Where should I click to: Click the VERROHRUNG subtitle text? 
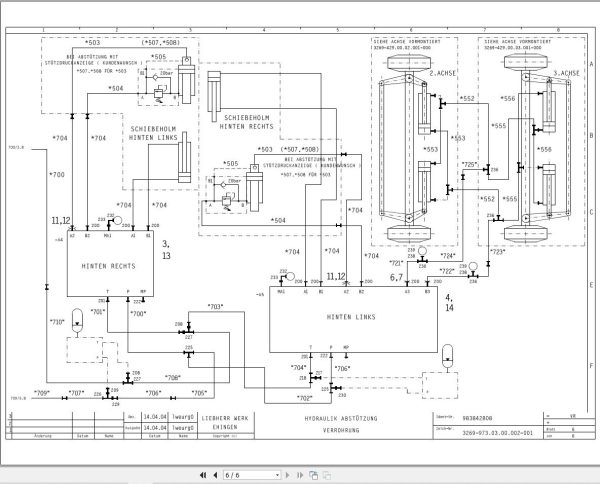[341, 430]
